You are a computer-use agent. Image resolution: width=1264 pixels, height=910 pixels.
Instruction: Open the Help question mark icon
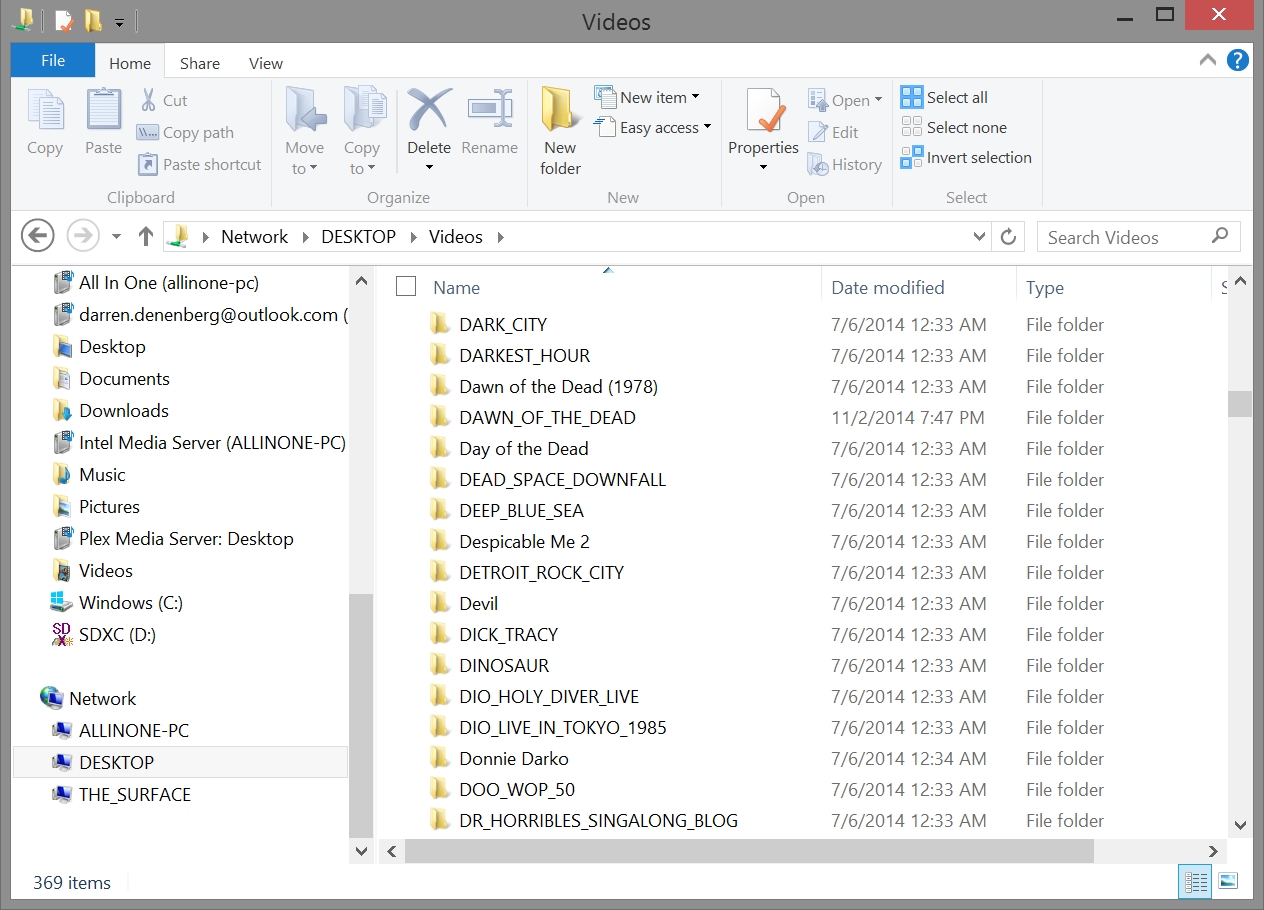[x=1237, y=61]
